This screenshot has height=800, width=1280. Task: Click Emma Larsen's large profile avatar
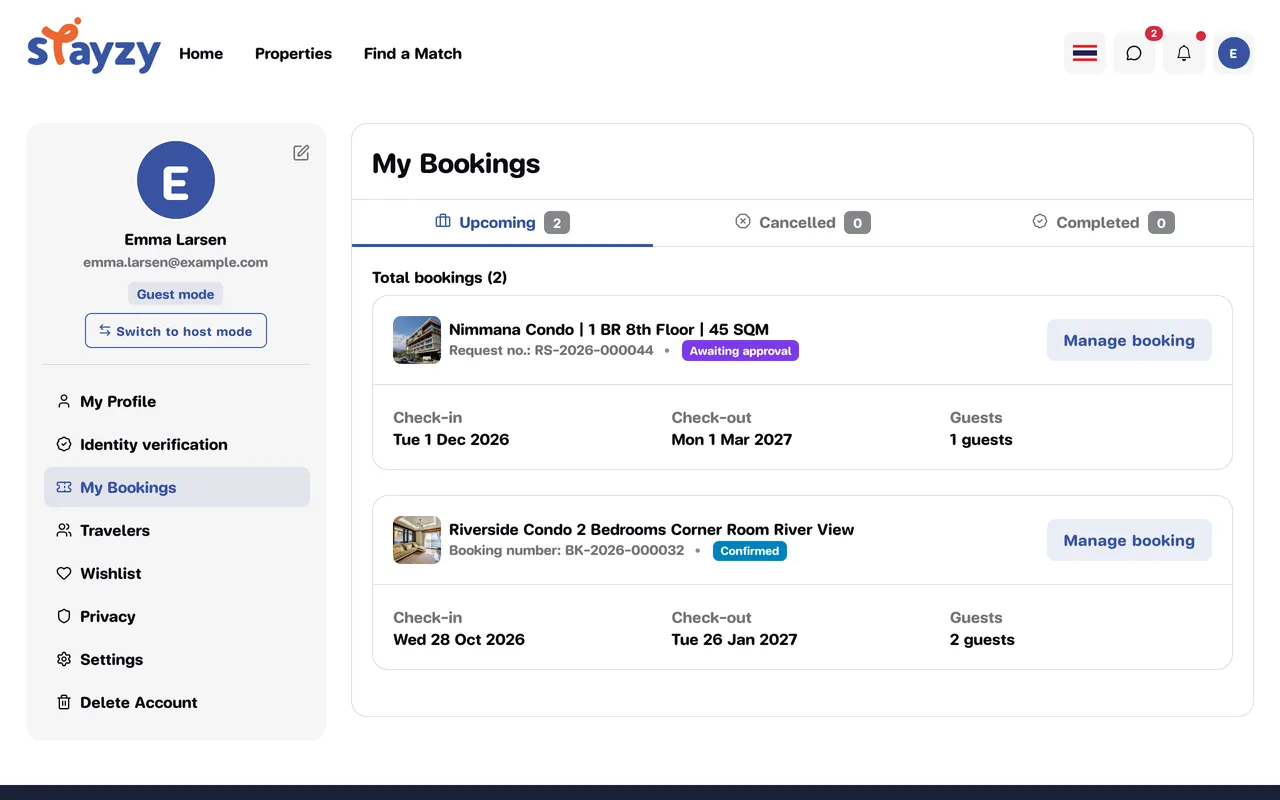[176, 180]
